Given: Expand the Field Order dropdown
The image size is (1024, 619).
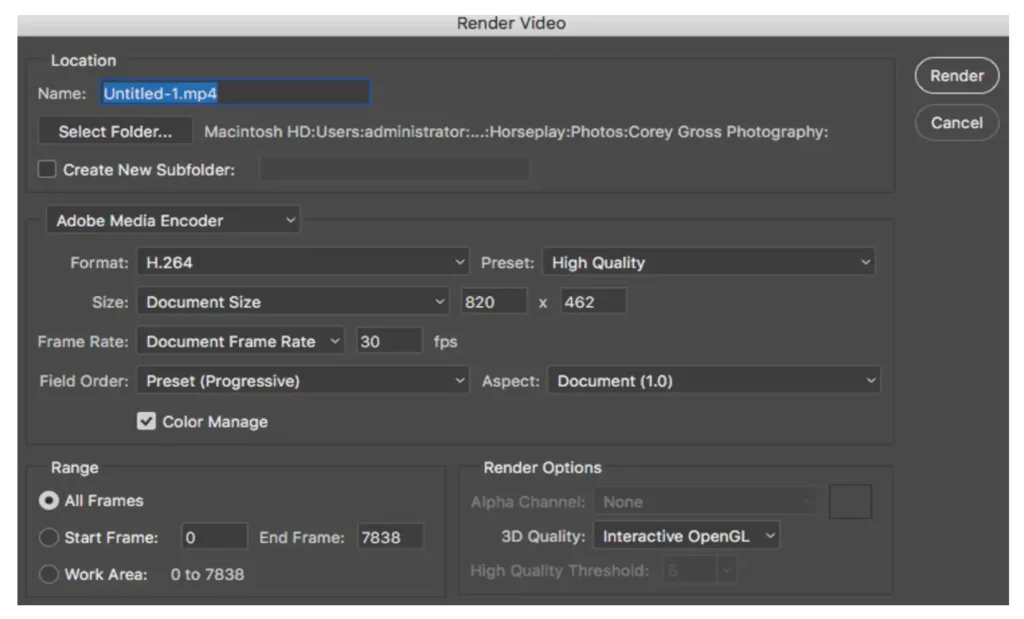Looking at the screenshot, I should click(x=304, y=381).
